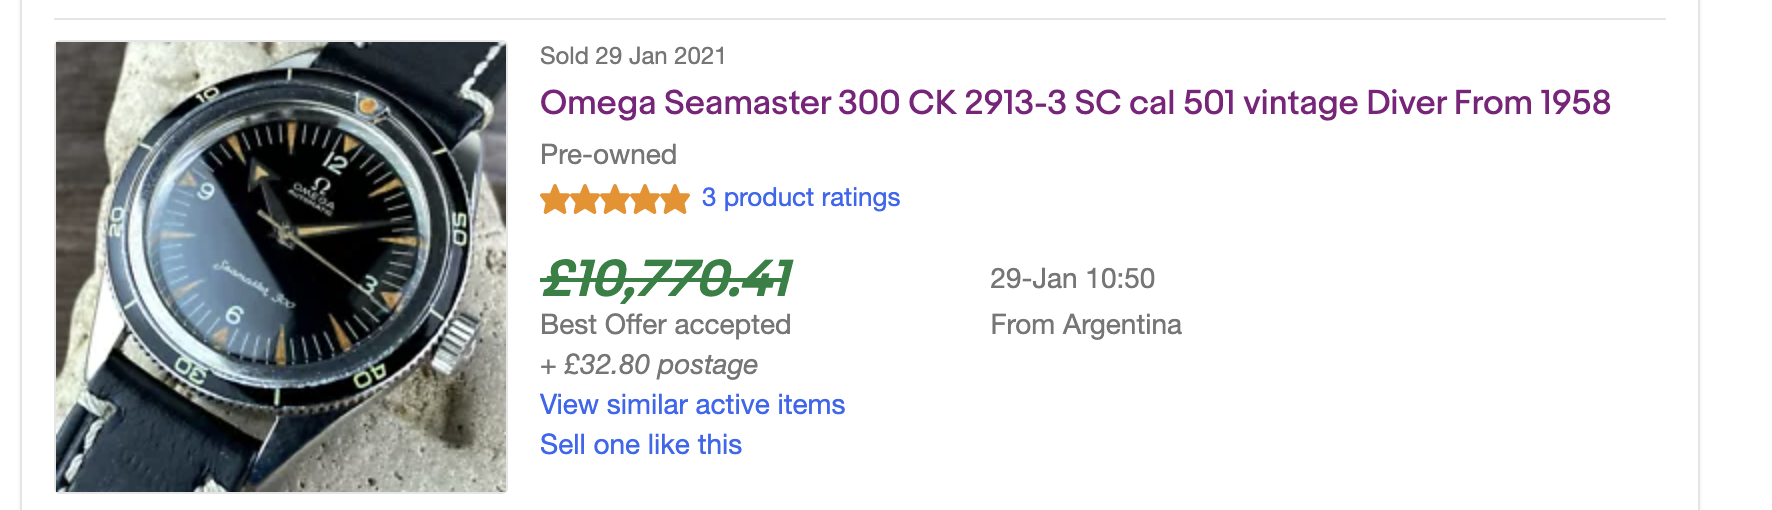Click the Seamaster 300 script on the dial

tap(253, 283)
